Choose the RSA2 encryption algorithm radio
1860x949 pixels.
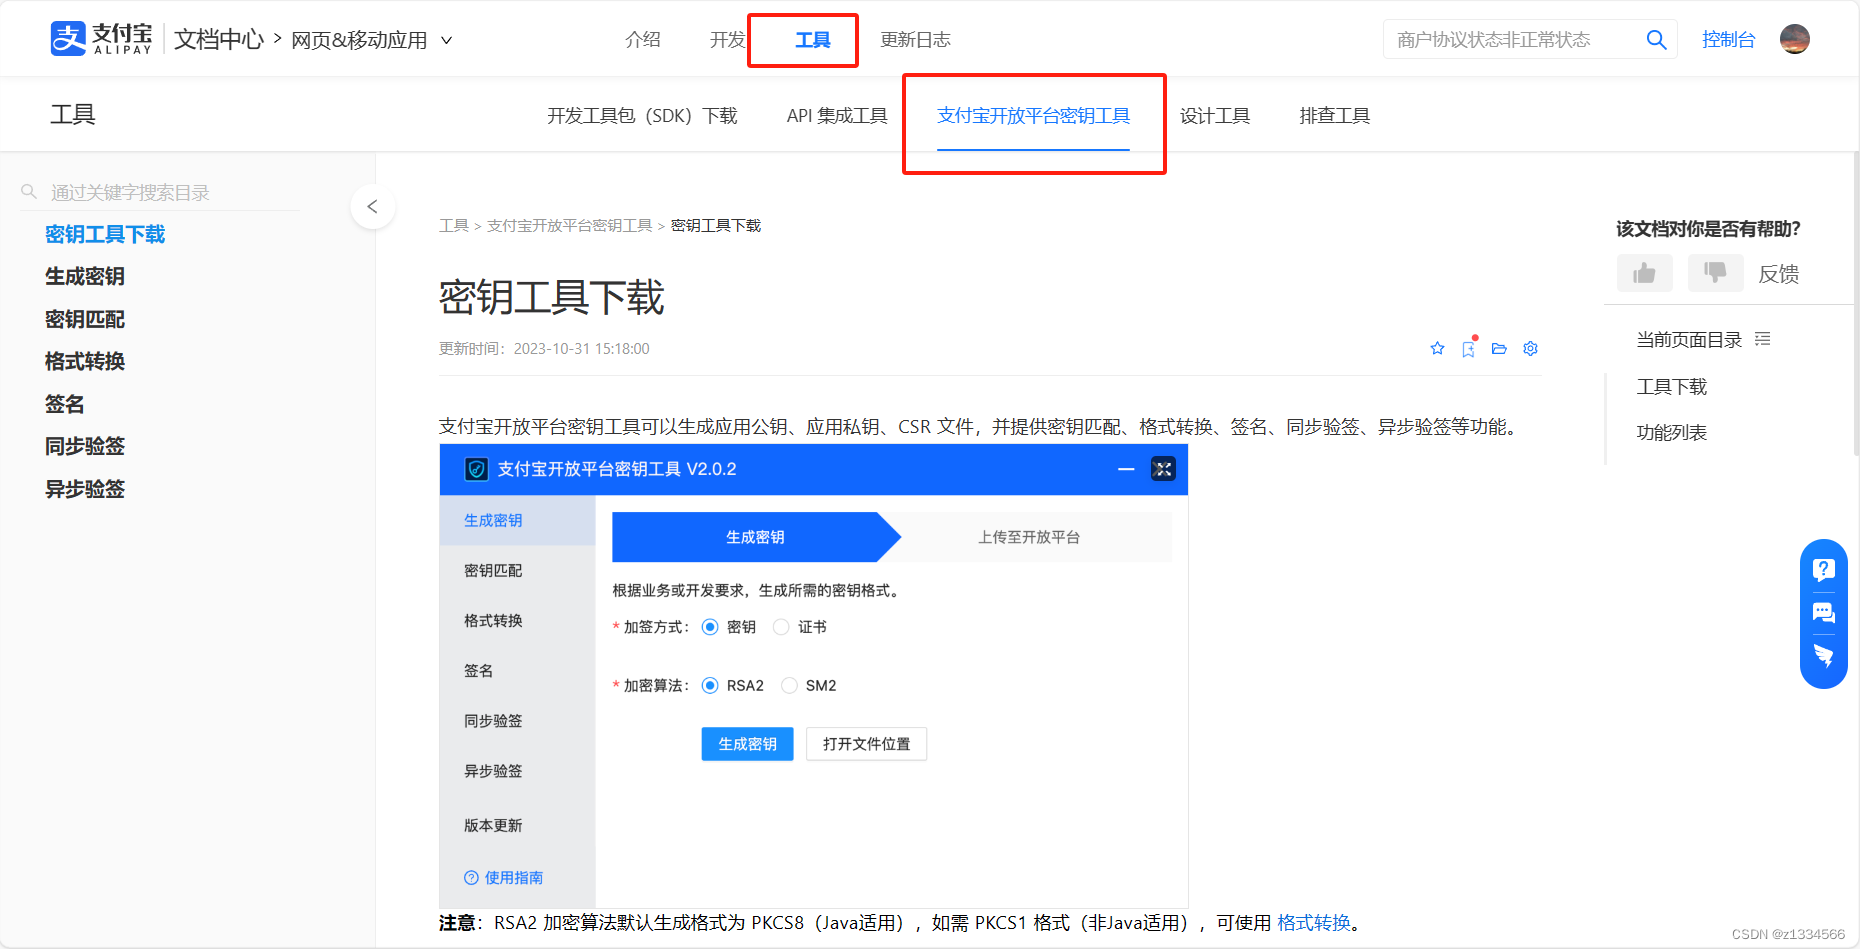coord(710,685)
